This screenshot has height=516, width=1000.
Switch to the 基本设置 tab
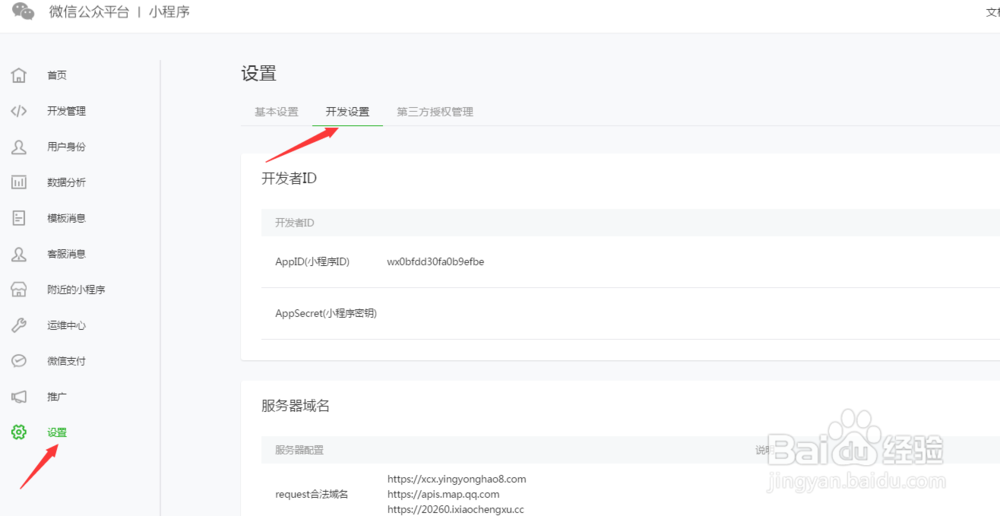click(277, 112)
